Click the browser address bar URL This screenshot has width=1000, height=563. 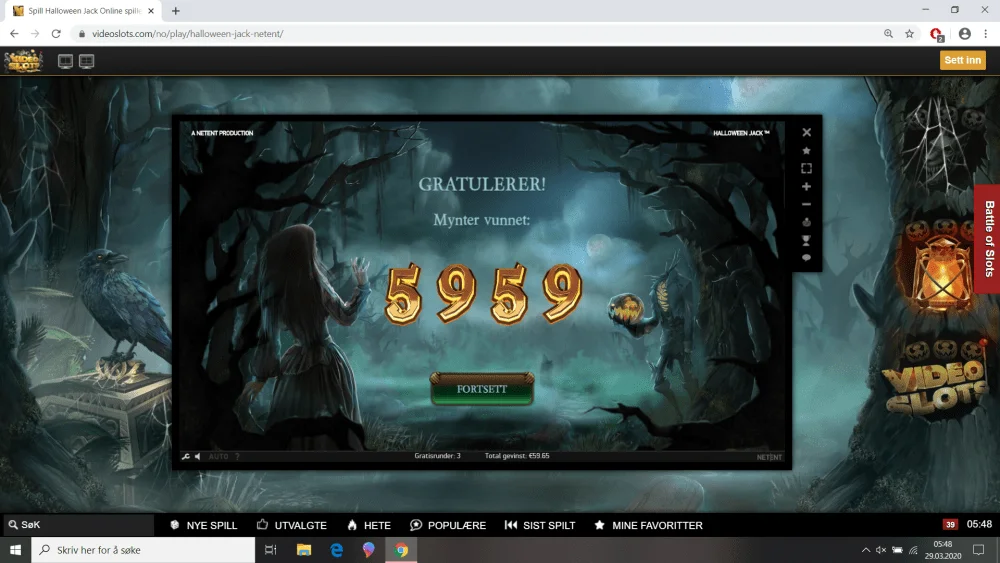coord(188,34)
